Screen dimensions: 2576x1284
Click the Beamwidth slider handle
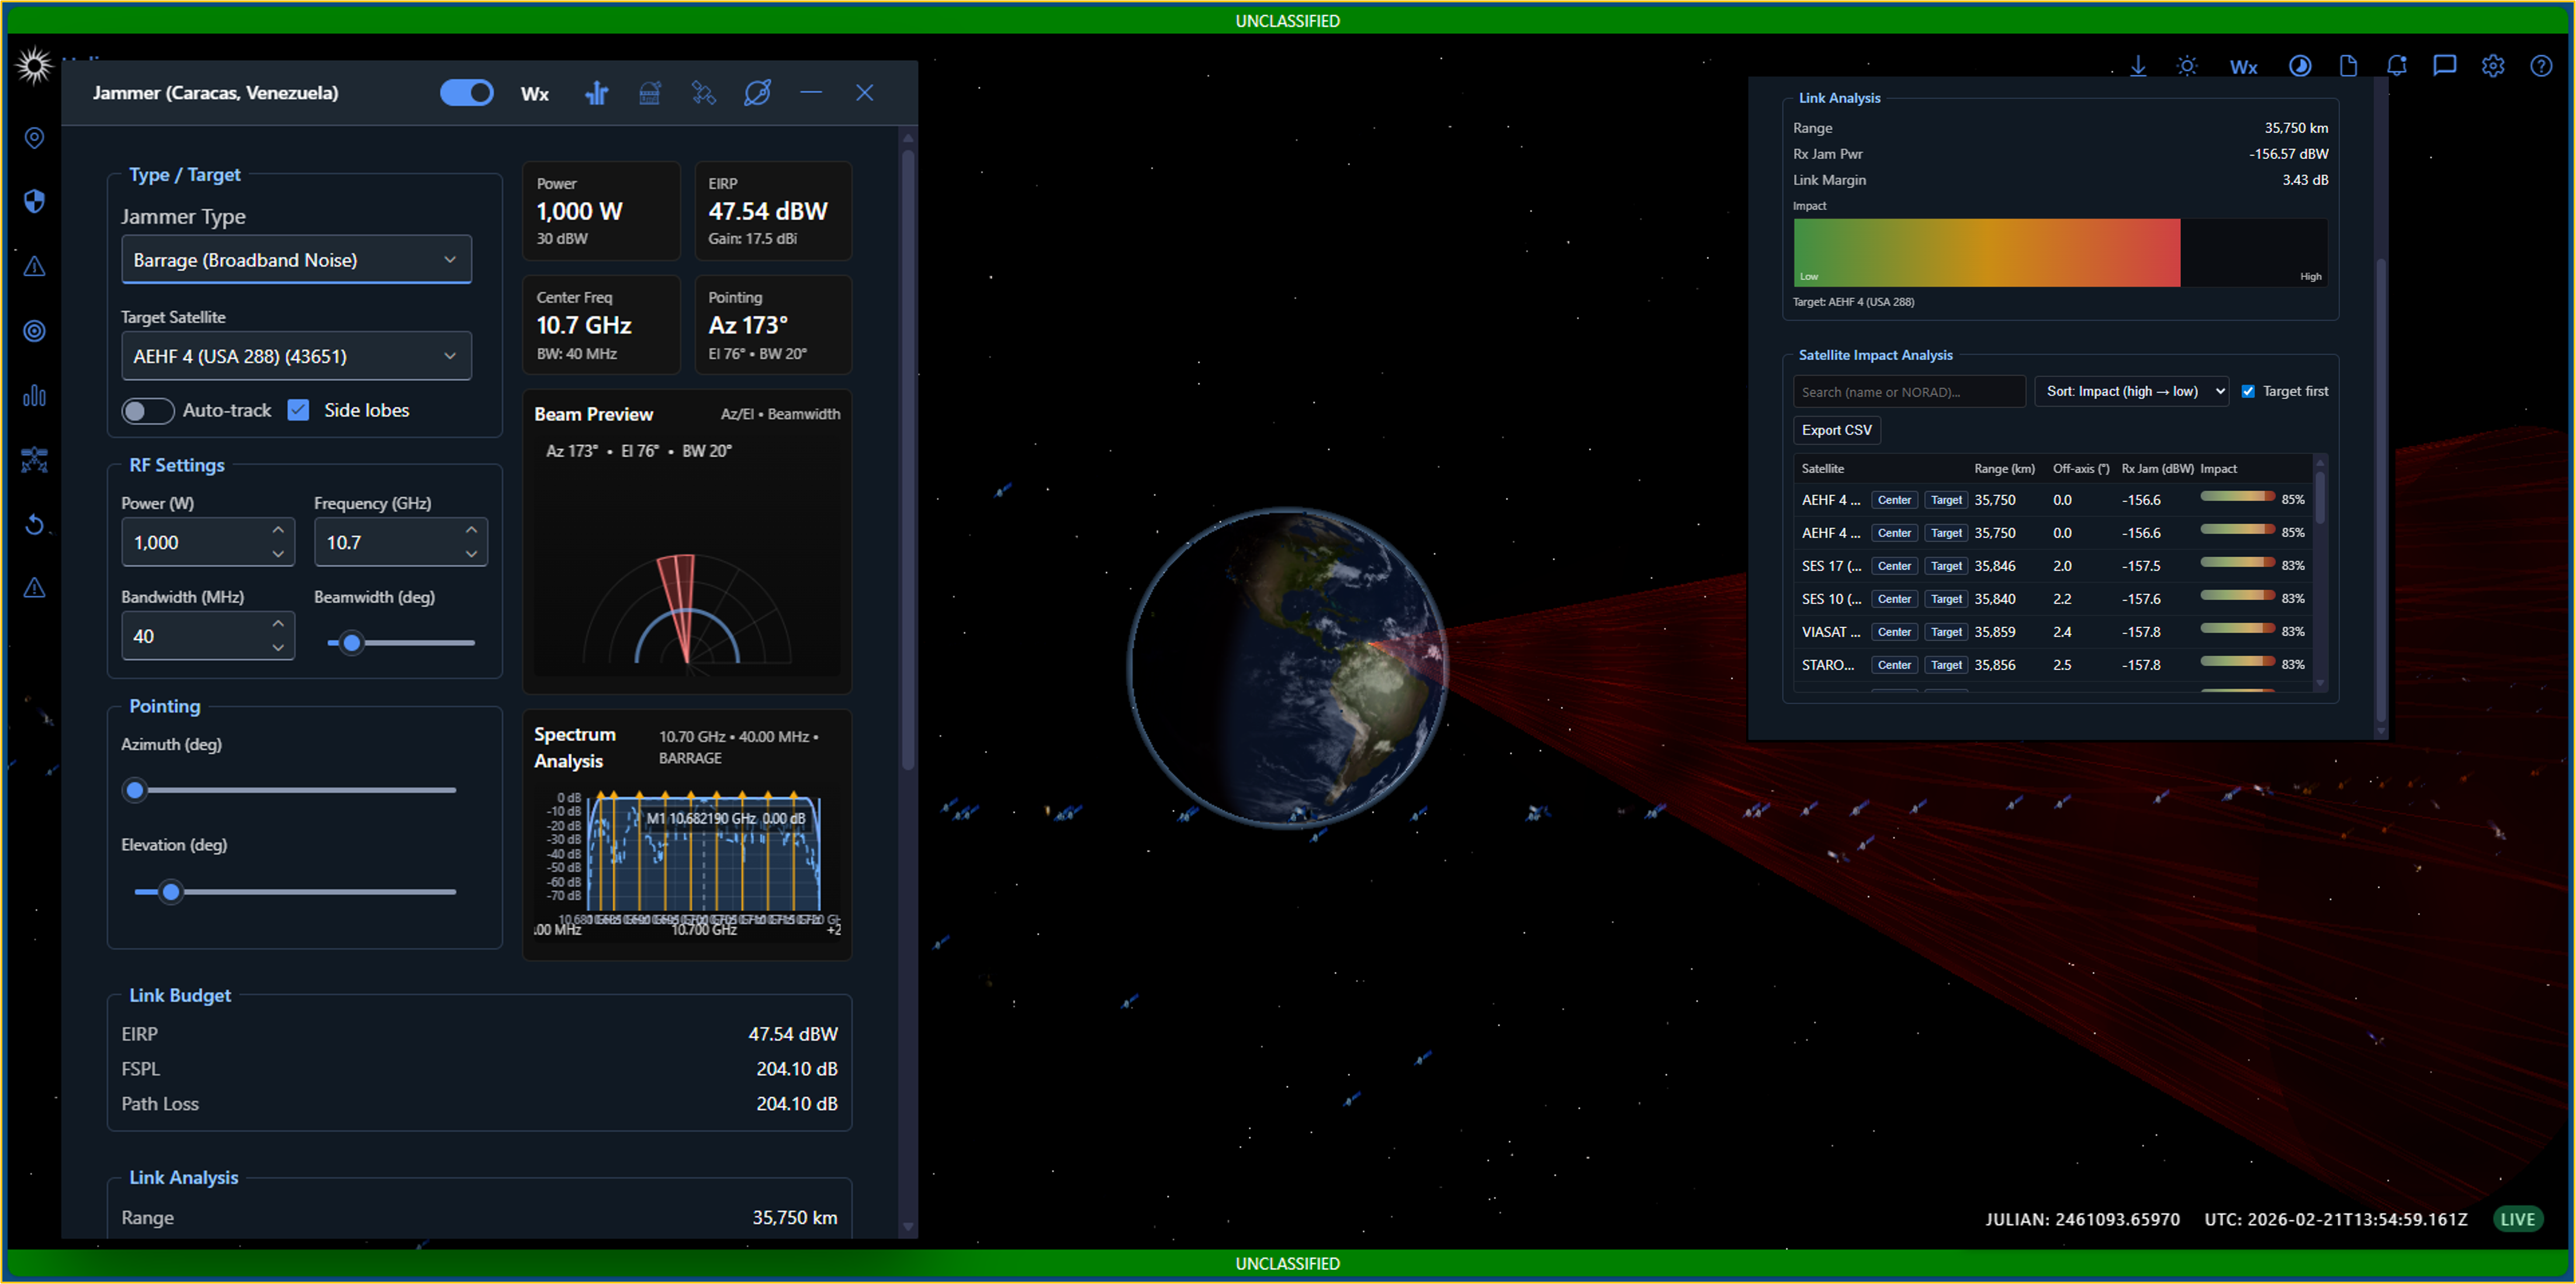coord(351,643)
